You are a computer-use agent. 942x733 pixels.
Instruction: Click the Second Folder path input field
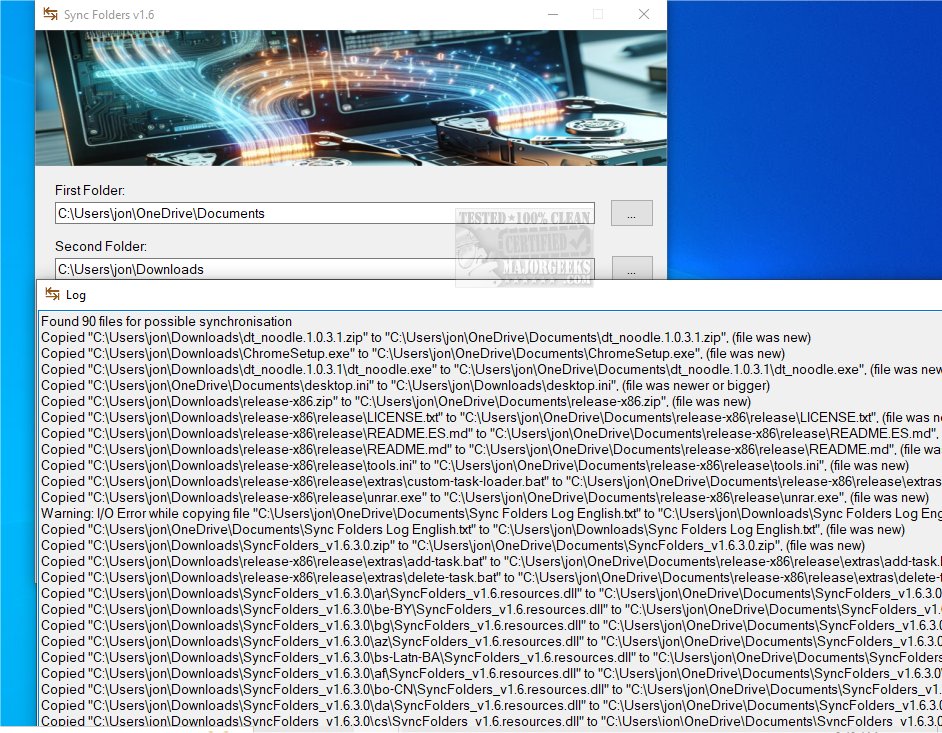point(324,269)
